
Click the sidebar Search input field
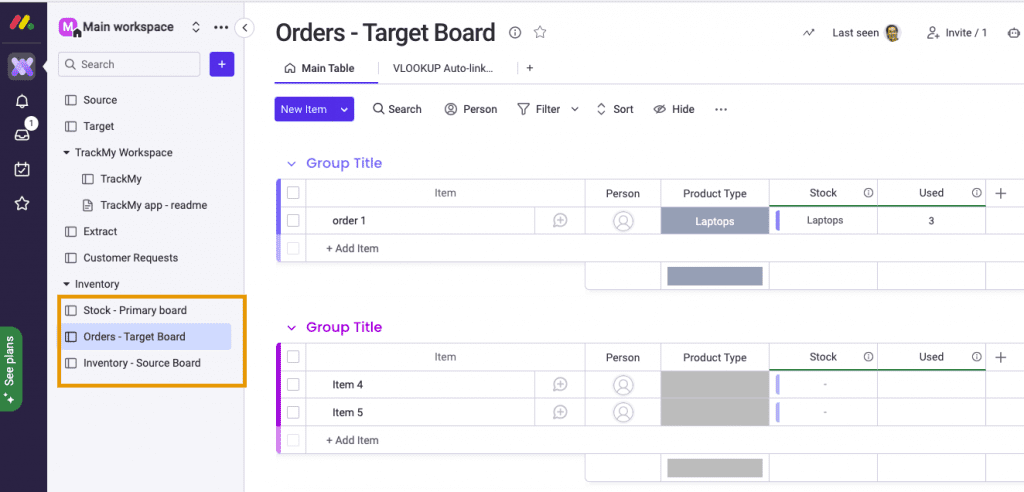tap(129, 65)
